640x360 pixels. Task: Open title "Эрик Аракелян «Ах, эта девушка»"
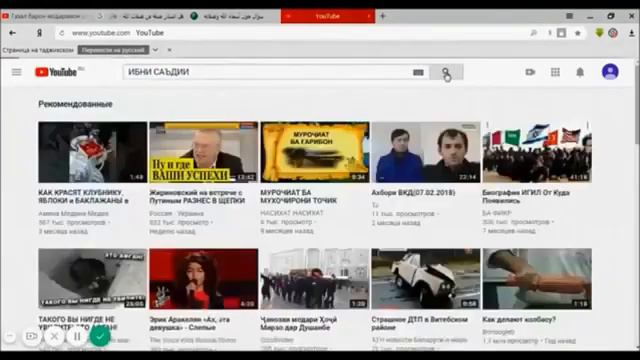(189, 324)
